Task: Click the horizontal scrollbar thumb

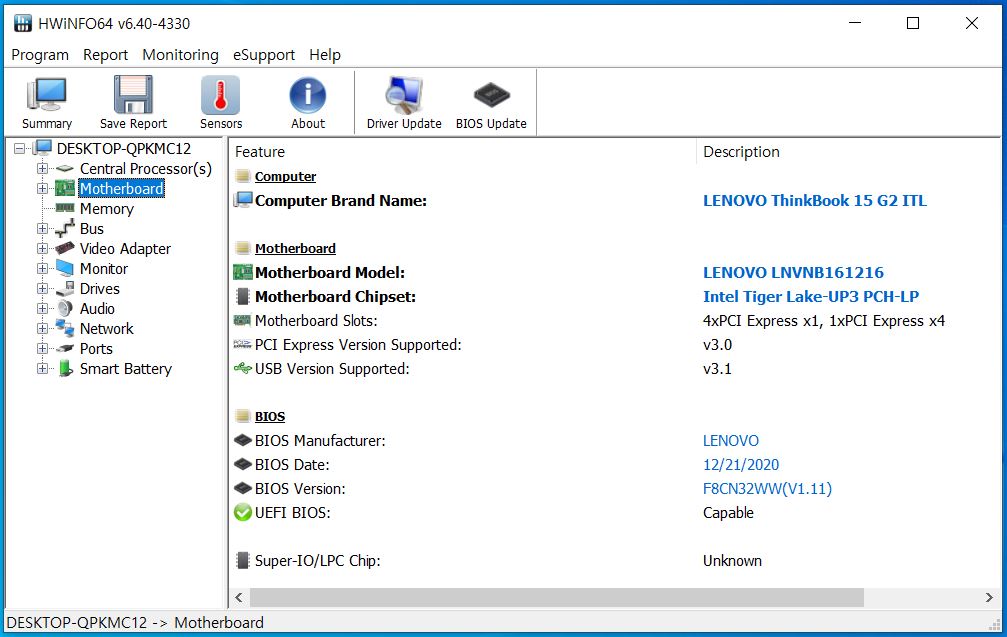Action: pos(556,597)
